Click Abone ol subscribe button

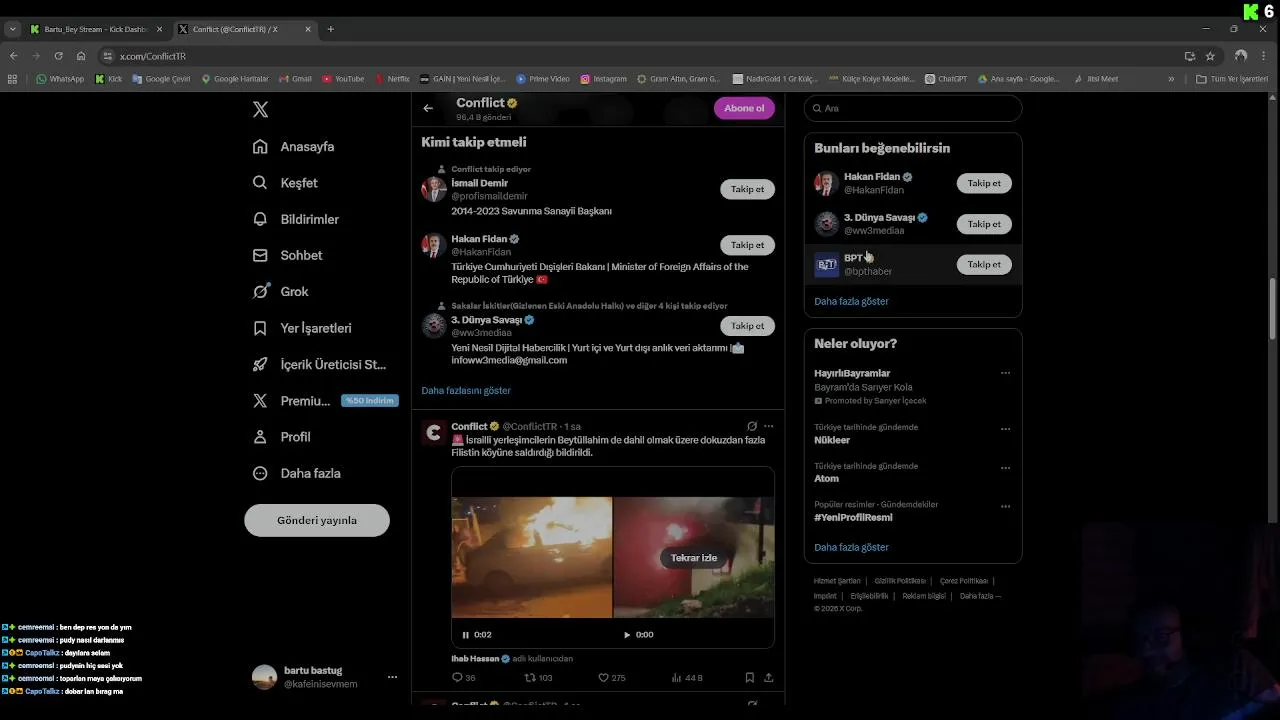pos(744,108)
